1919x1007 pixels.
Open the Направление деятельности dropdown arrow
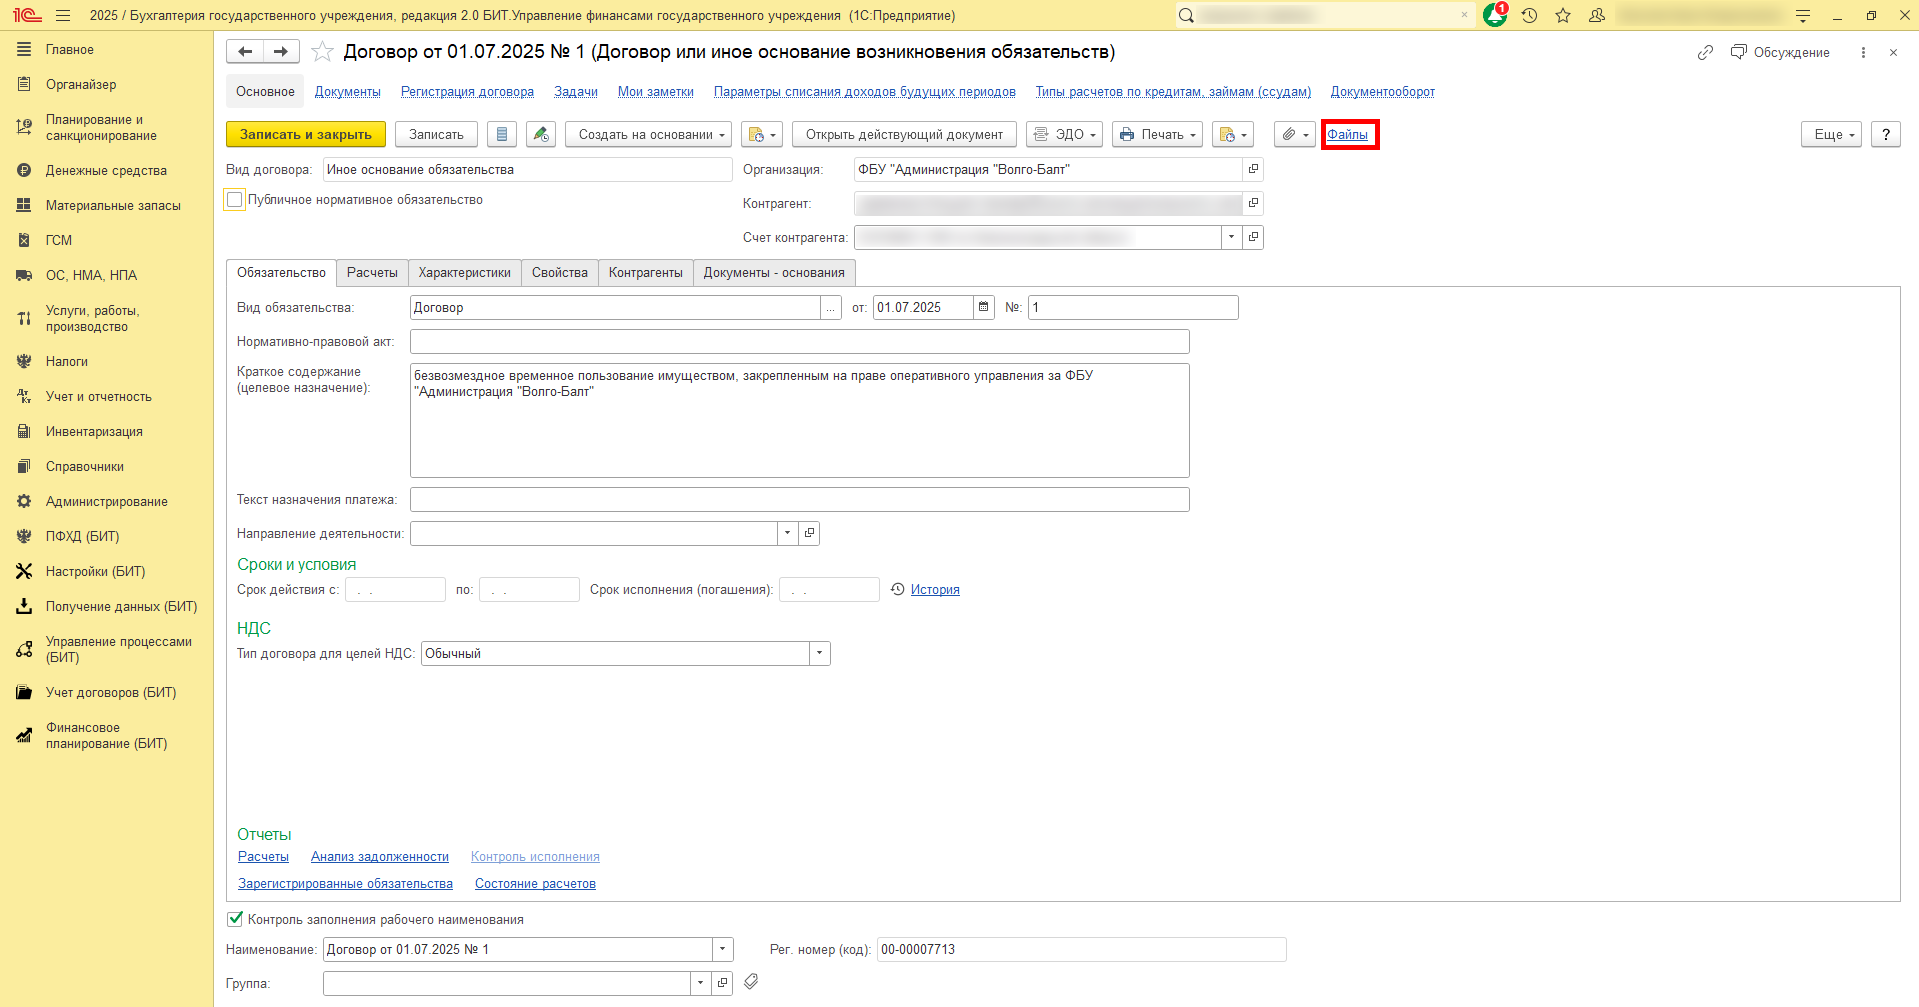coord(787,533)
